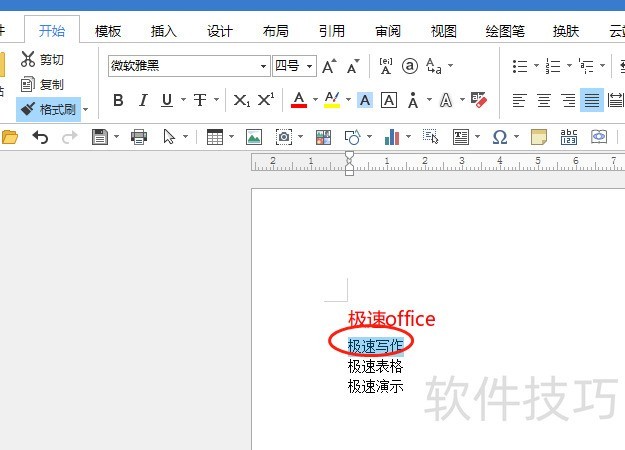This screenshot has width=625, height=450.
Task: Click the subscript X₁ icon
Action: click(x=241, y=100)
